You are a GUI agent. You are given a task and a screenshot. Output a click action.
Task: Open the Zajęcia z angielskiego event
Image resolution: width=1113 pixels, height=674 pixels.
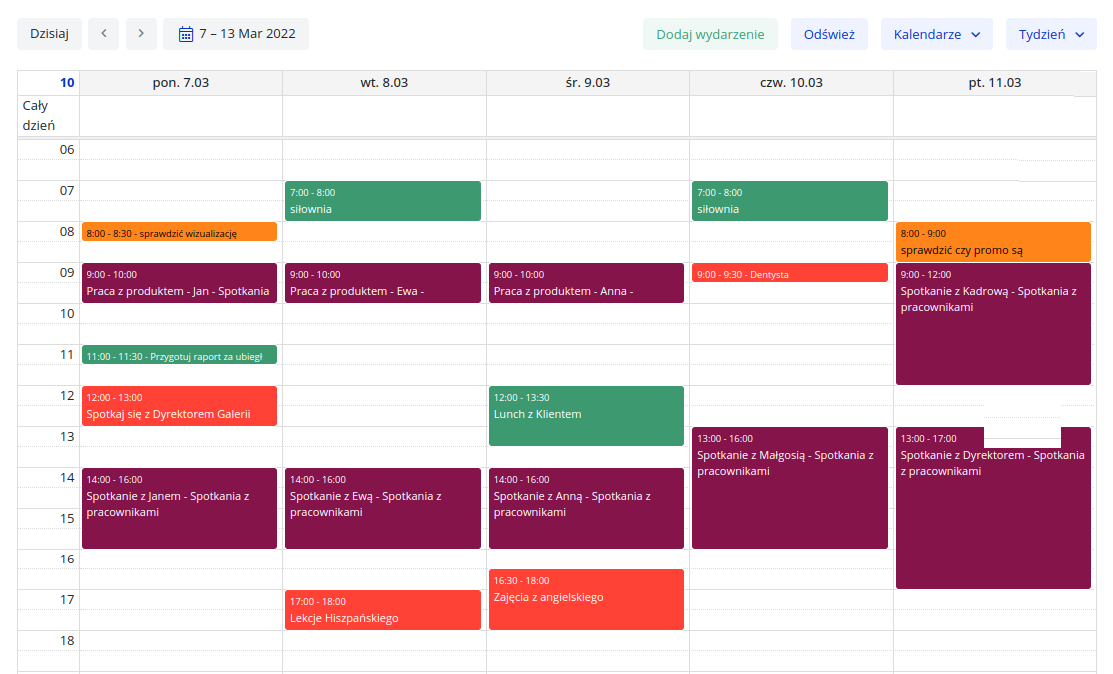(586, 599)
